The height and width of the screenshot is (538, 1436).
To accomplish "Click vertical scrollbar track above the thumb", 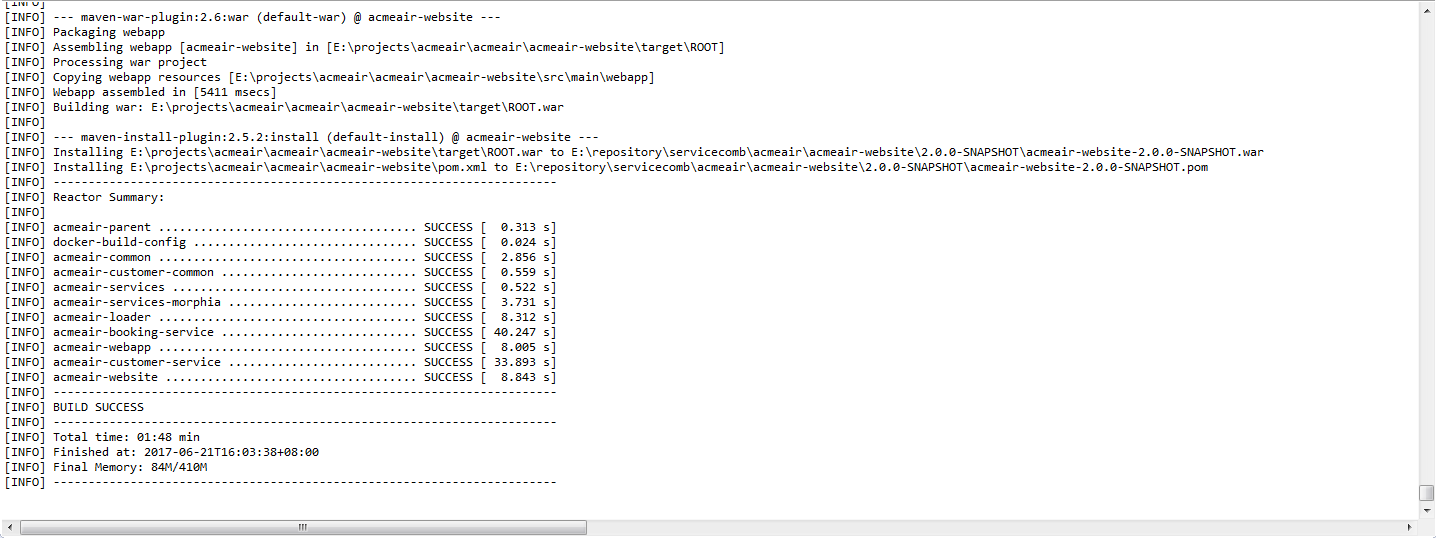I will click(x=1427, y=250).
